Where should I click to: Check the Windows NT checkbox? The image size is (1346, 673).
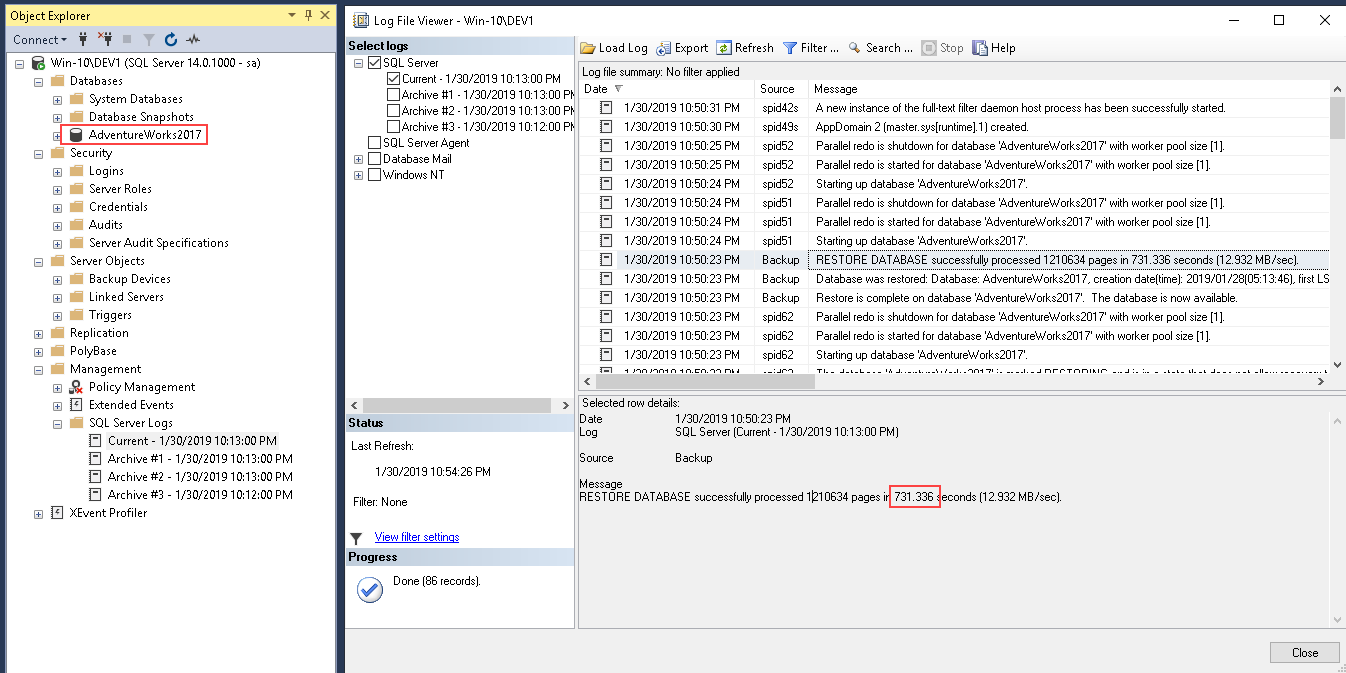click(375, 175)
